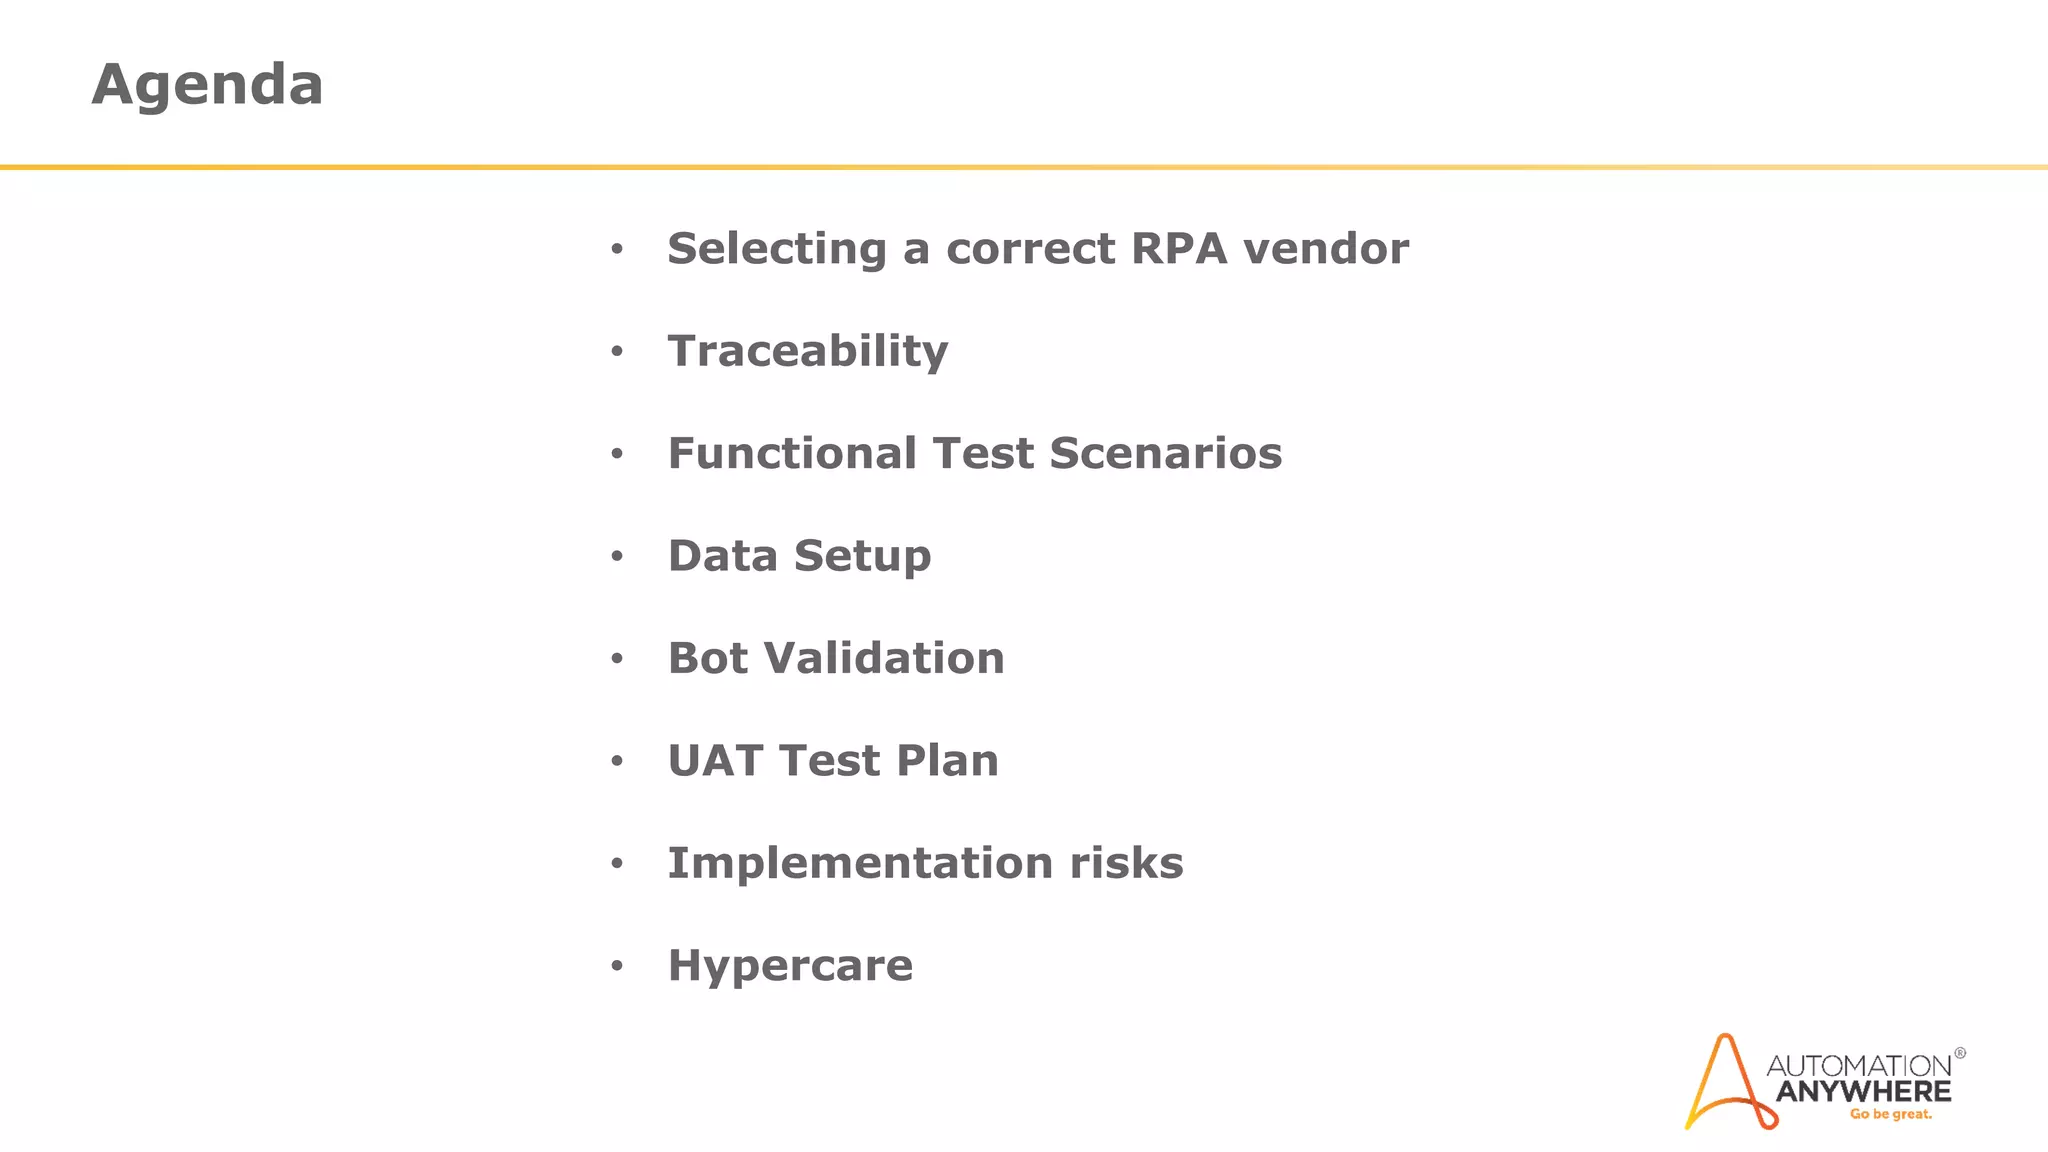Click the registered trademark symbol
The width and height of the screenshot is (2048, 1152).
1960,1053
